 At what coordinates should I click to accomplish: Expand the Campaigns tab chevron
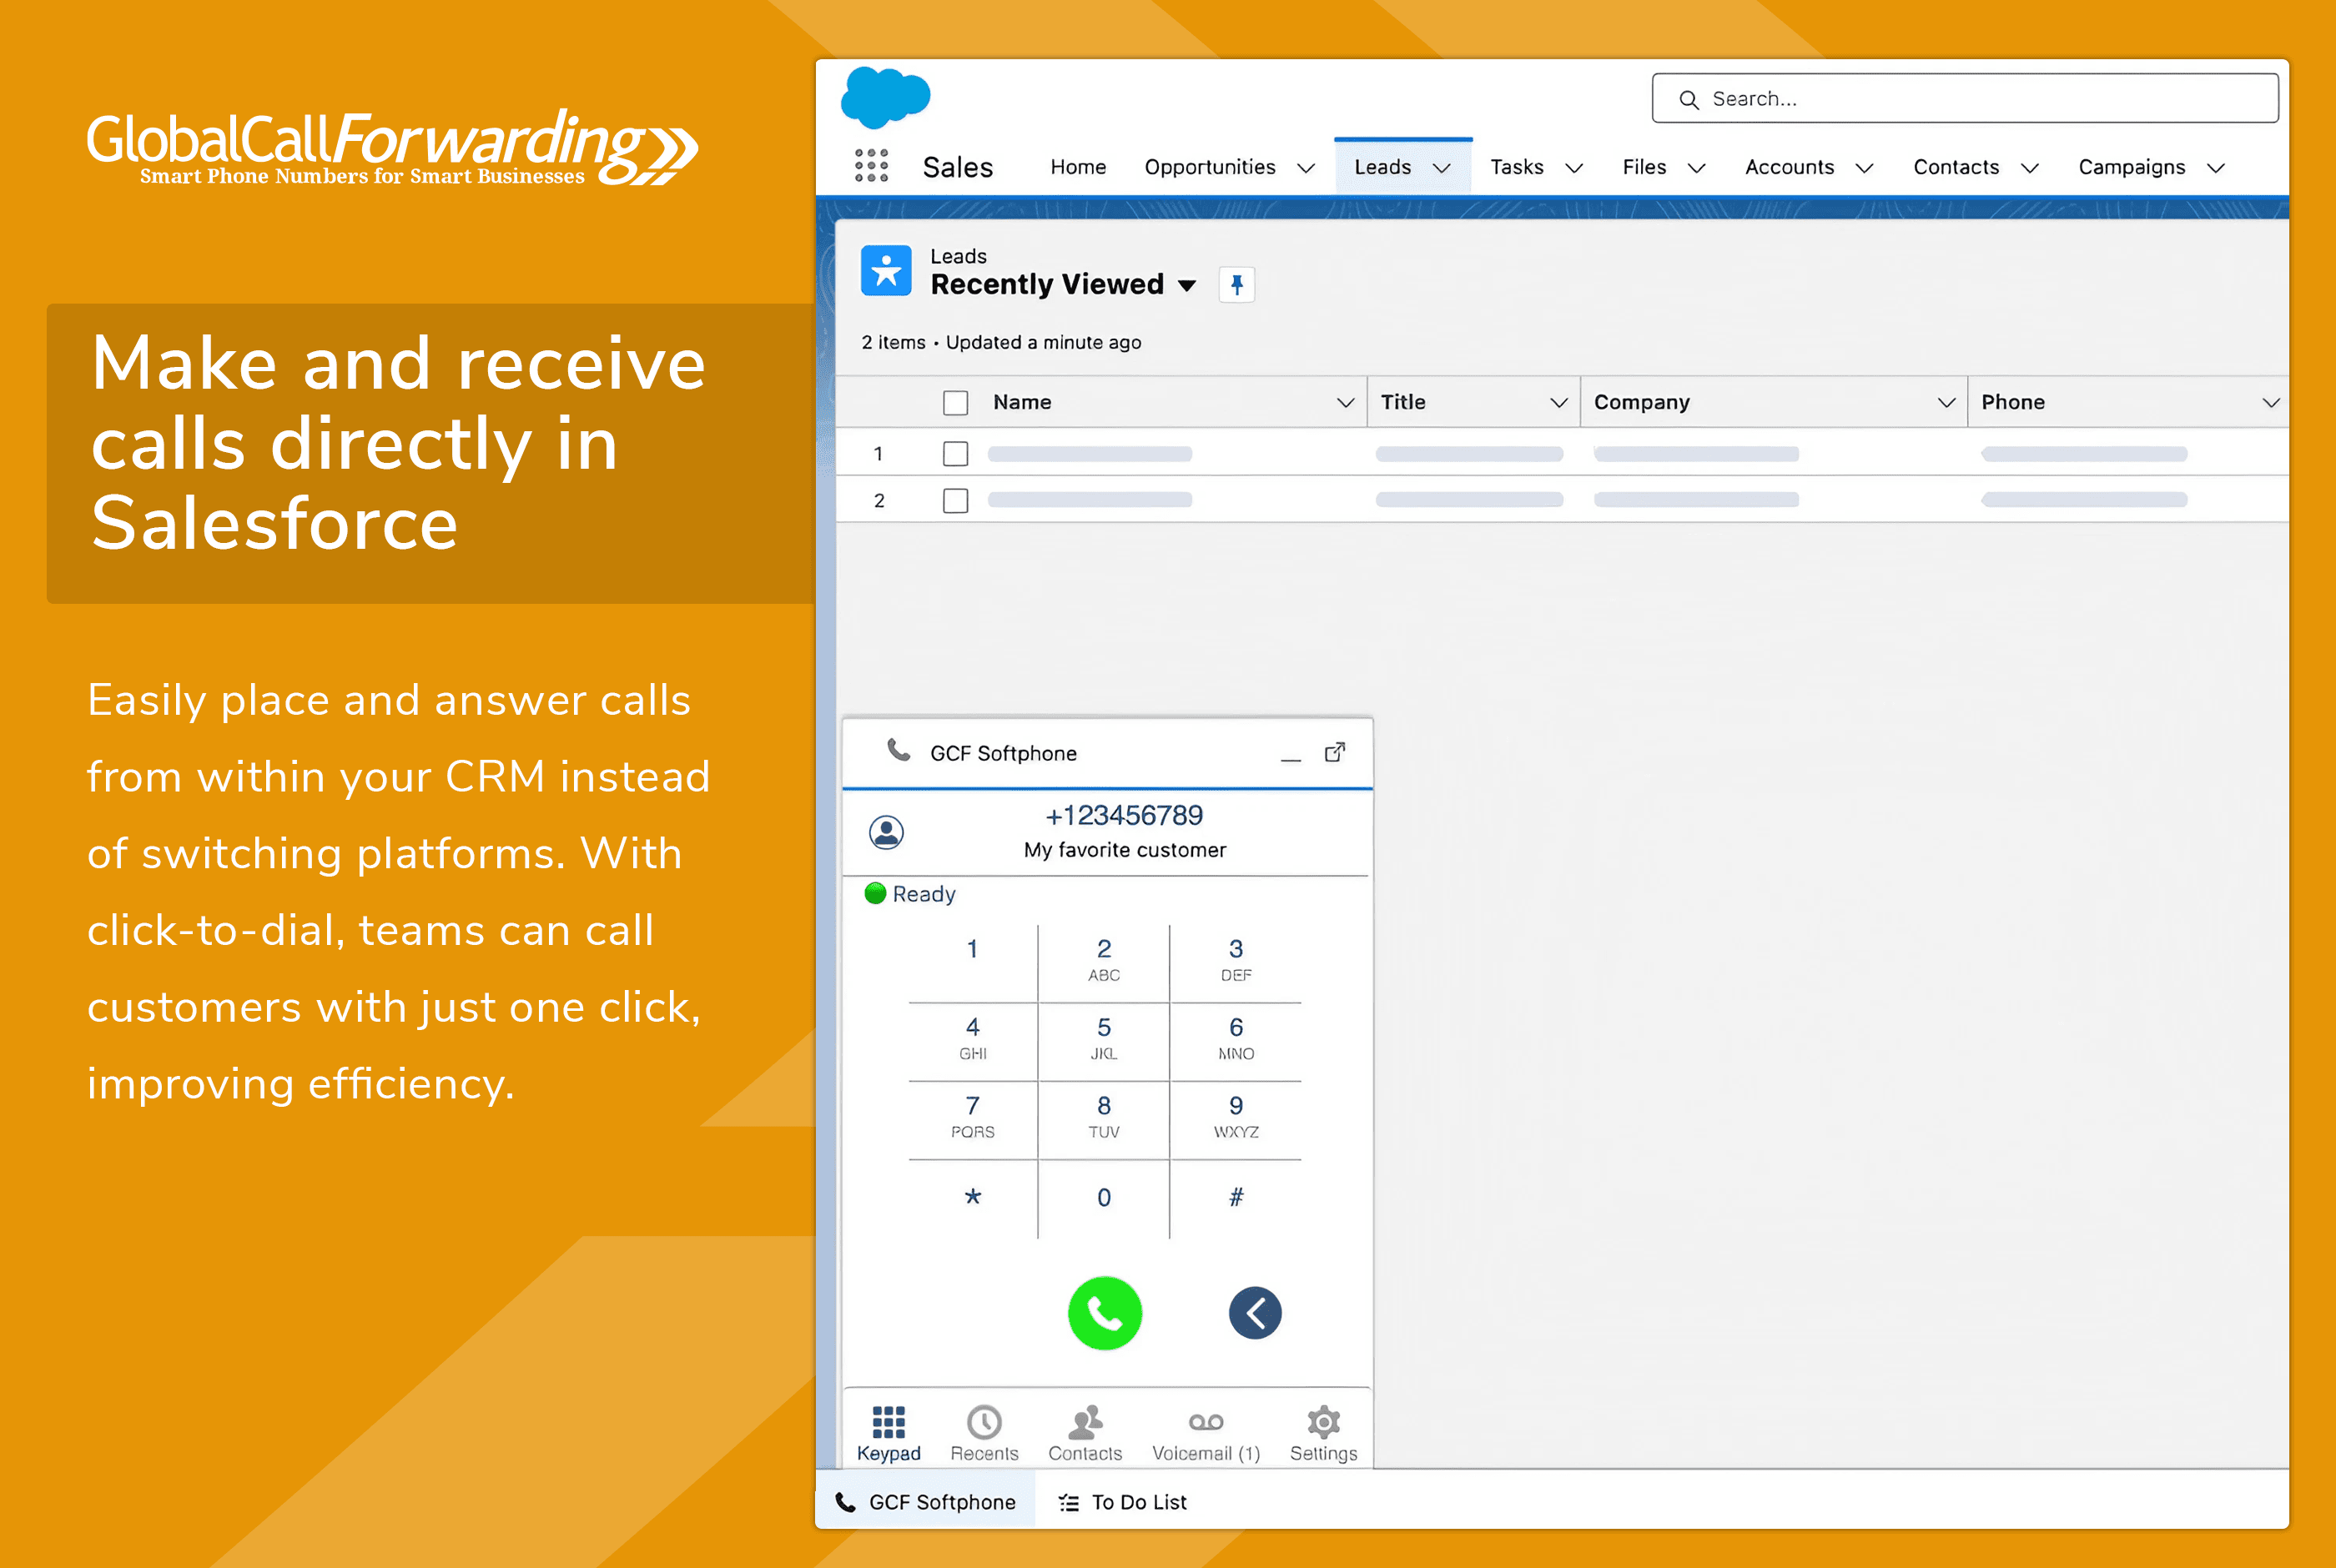point(2215,168)
